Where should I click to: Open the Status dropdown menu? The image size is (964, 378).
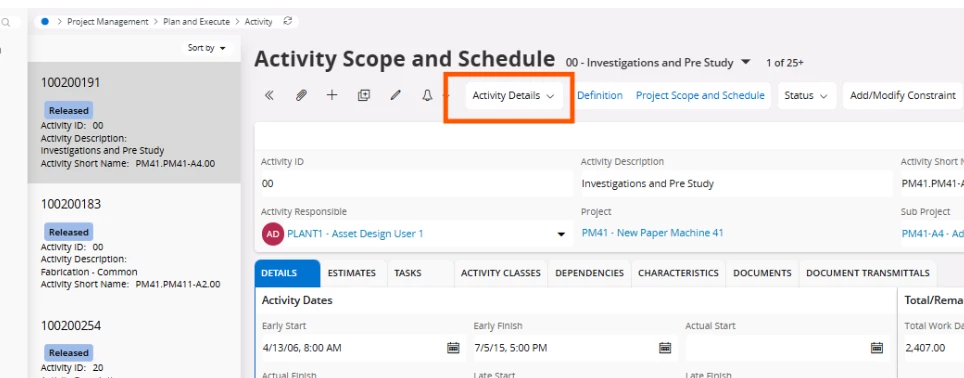pyautogui.click(x=807, y=96)
